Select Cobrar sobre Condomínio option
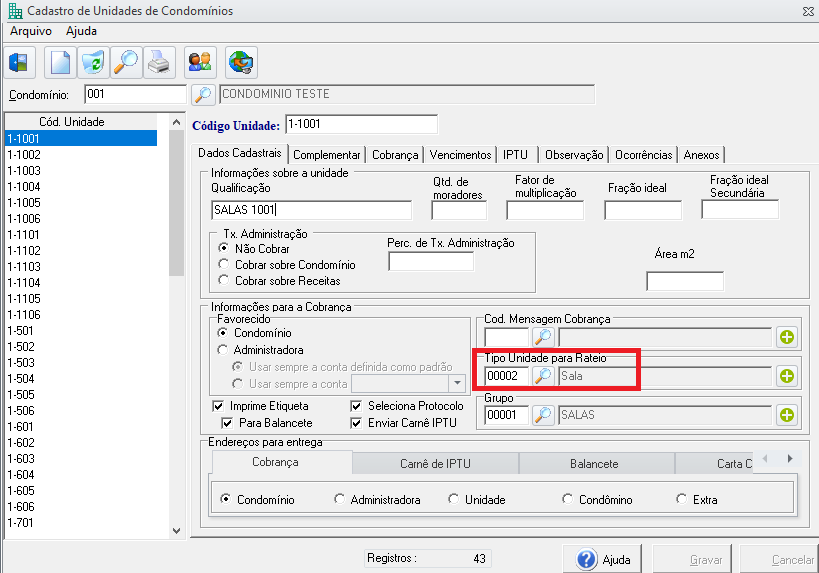Screen dimensions: 819x573 coord(224,264)
